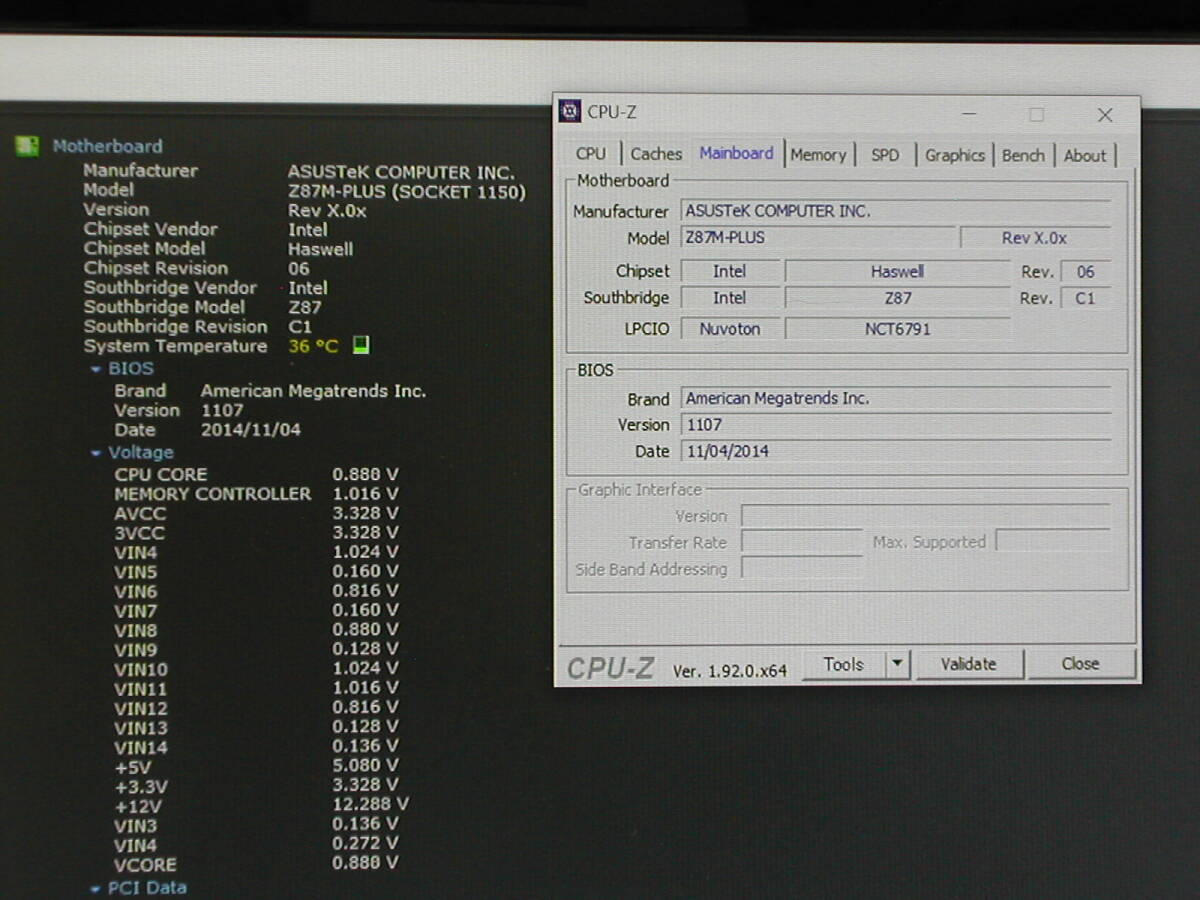Click the VIN14 voltage row
Image resolution: width=1200 pixels, height=900 pixels.
pyautogui.click(x=256, y=747)
